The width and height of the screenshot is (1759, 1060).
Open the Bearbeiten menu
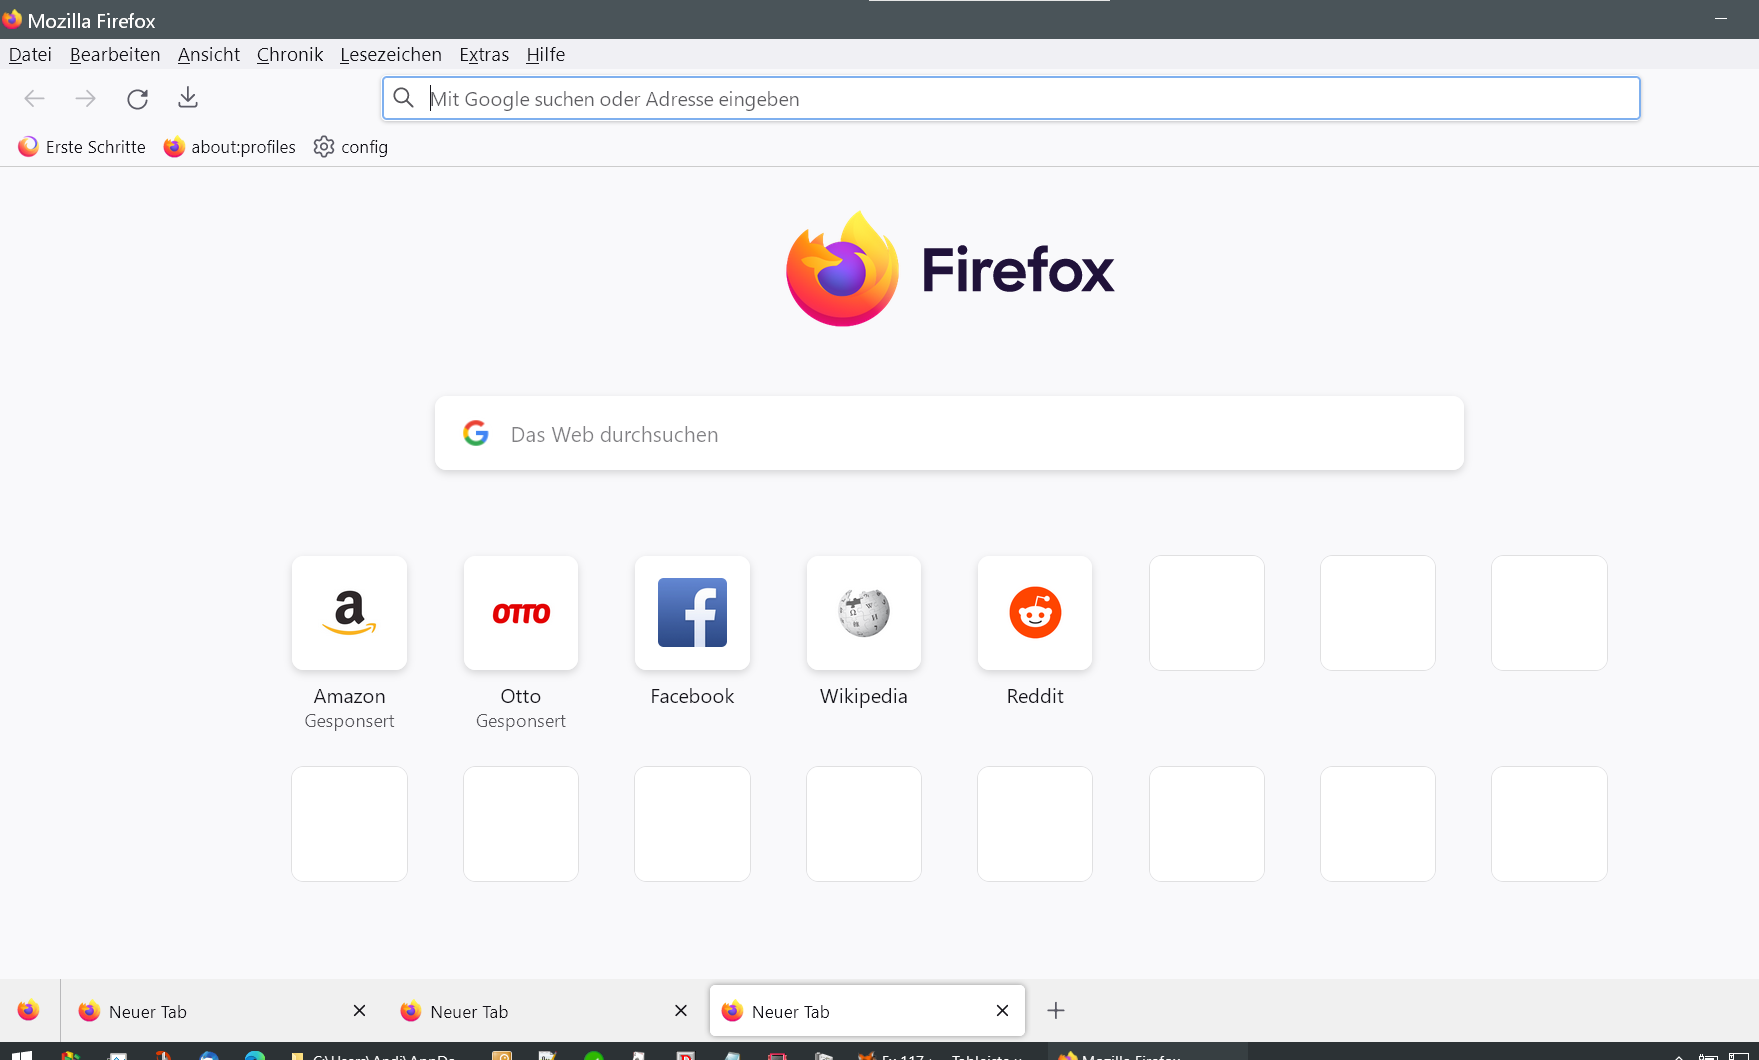[115, 55]
